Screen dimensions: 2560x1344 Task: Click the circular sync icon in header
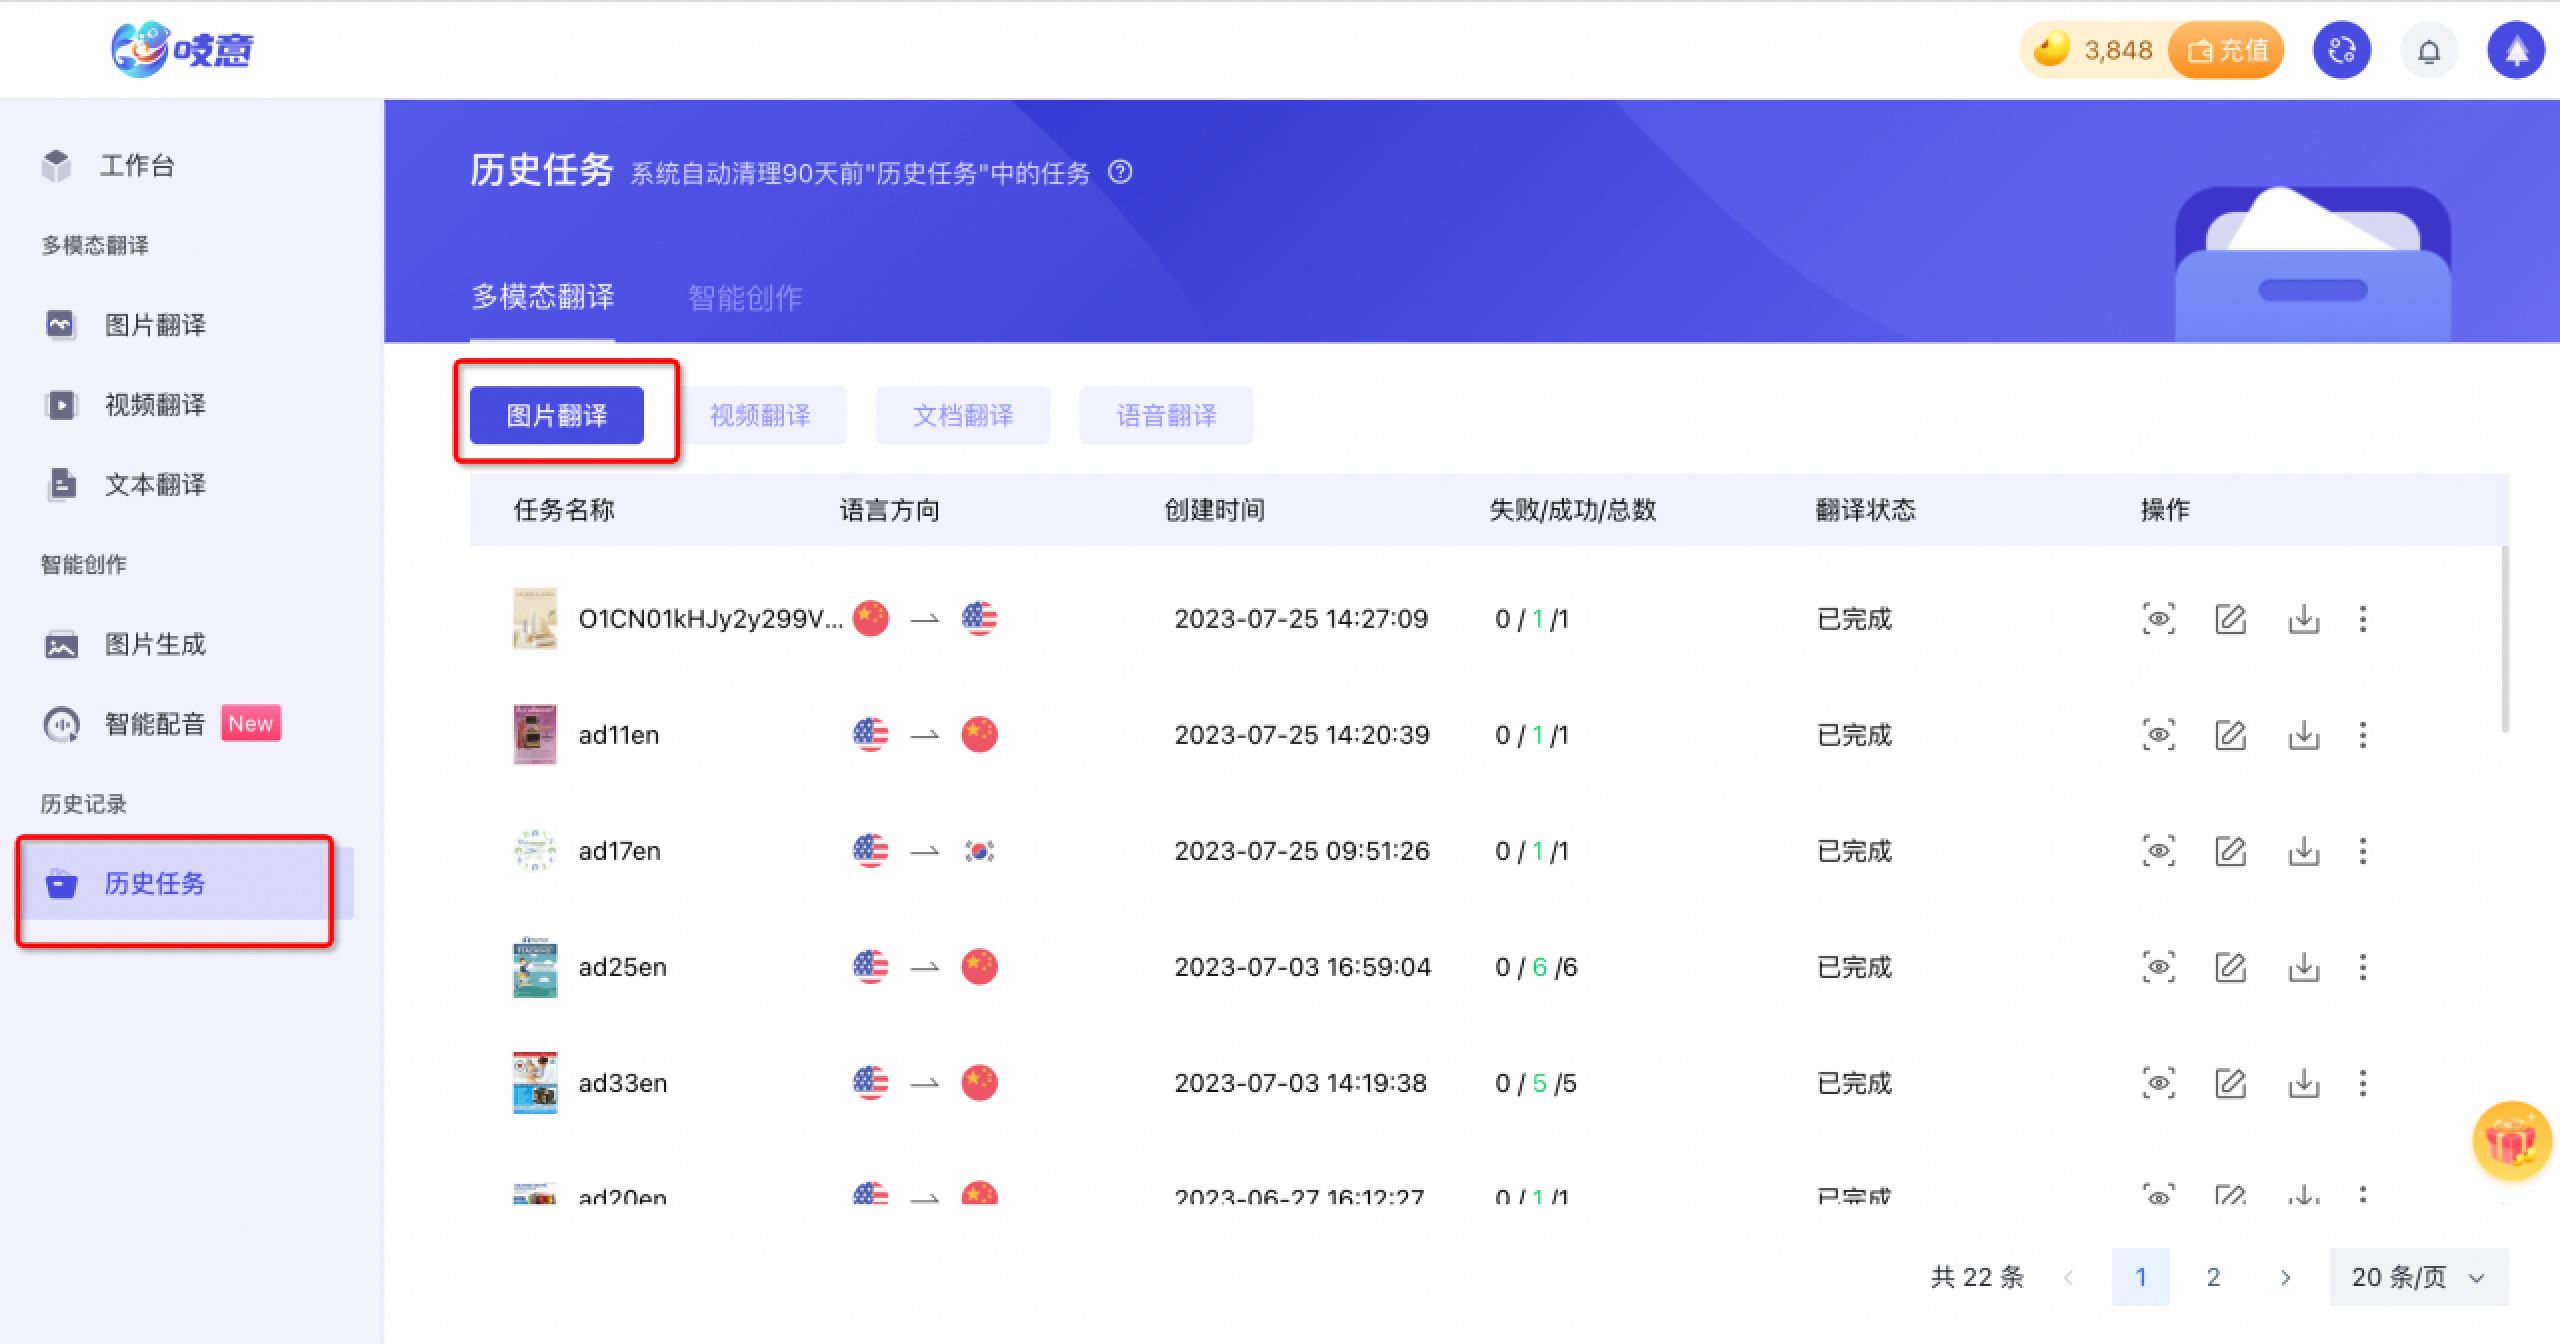2341,51
